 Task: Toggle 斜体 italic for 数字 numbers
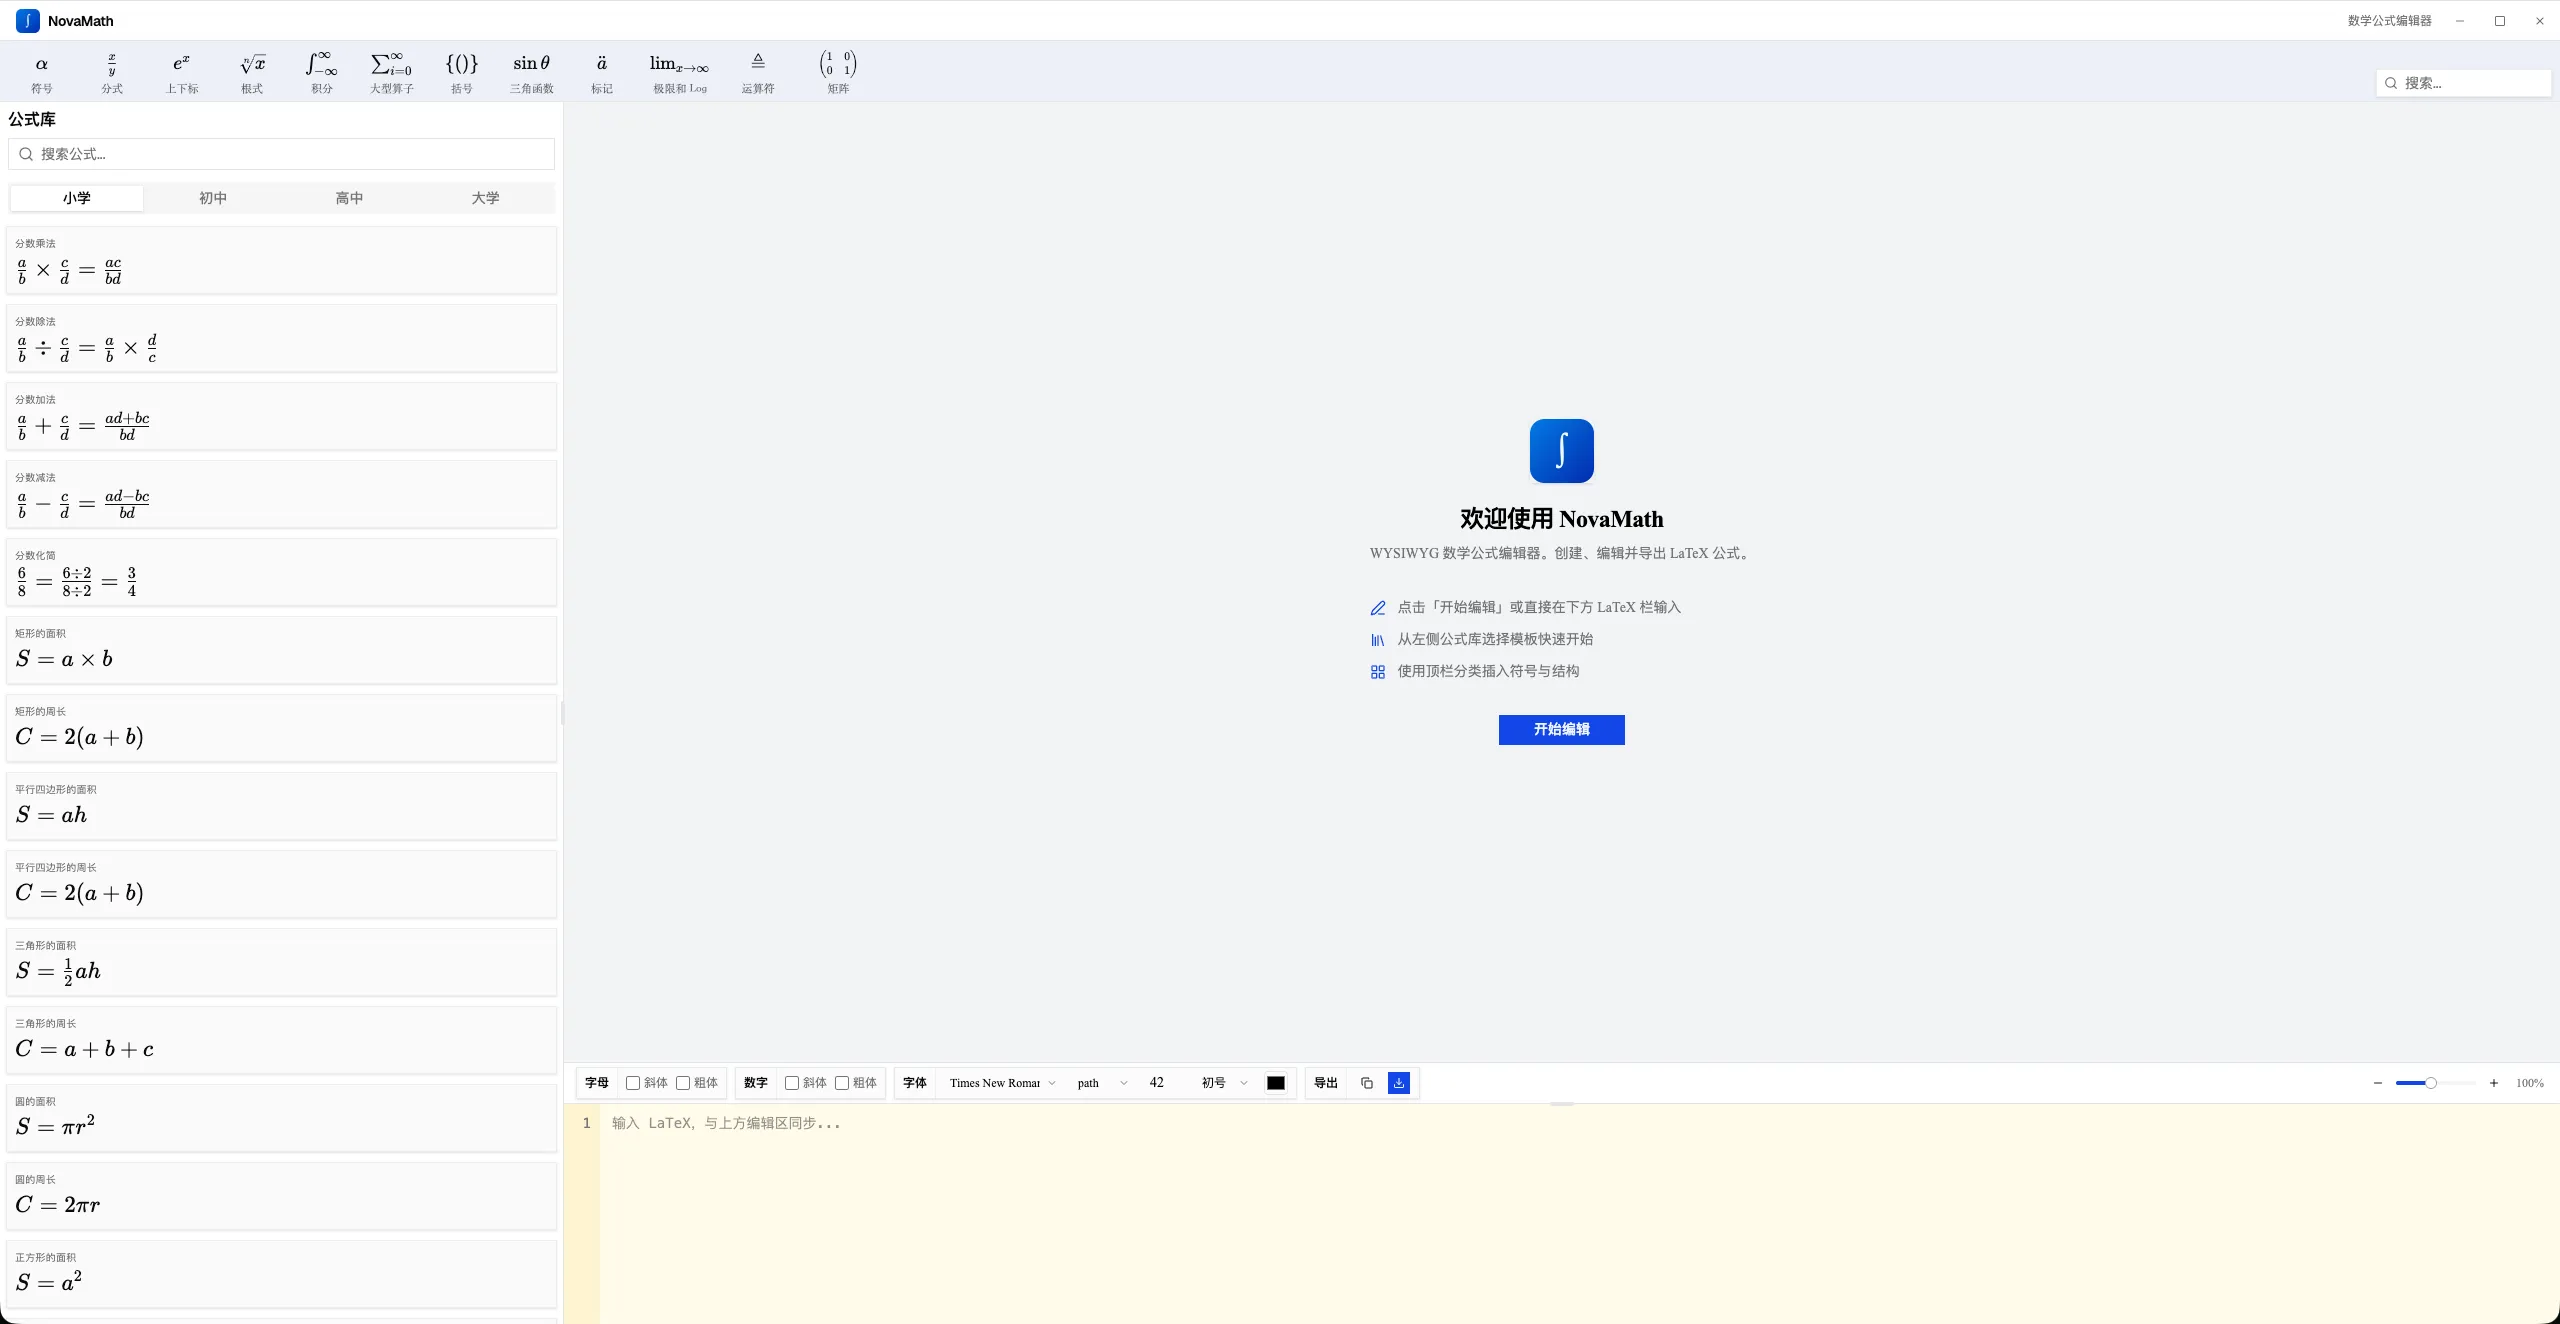click(792, 1083)
